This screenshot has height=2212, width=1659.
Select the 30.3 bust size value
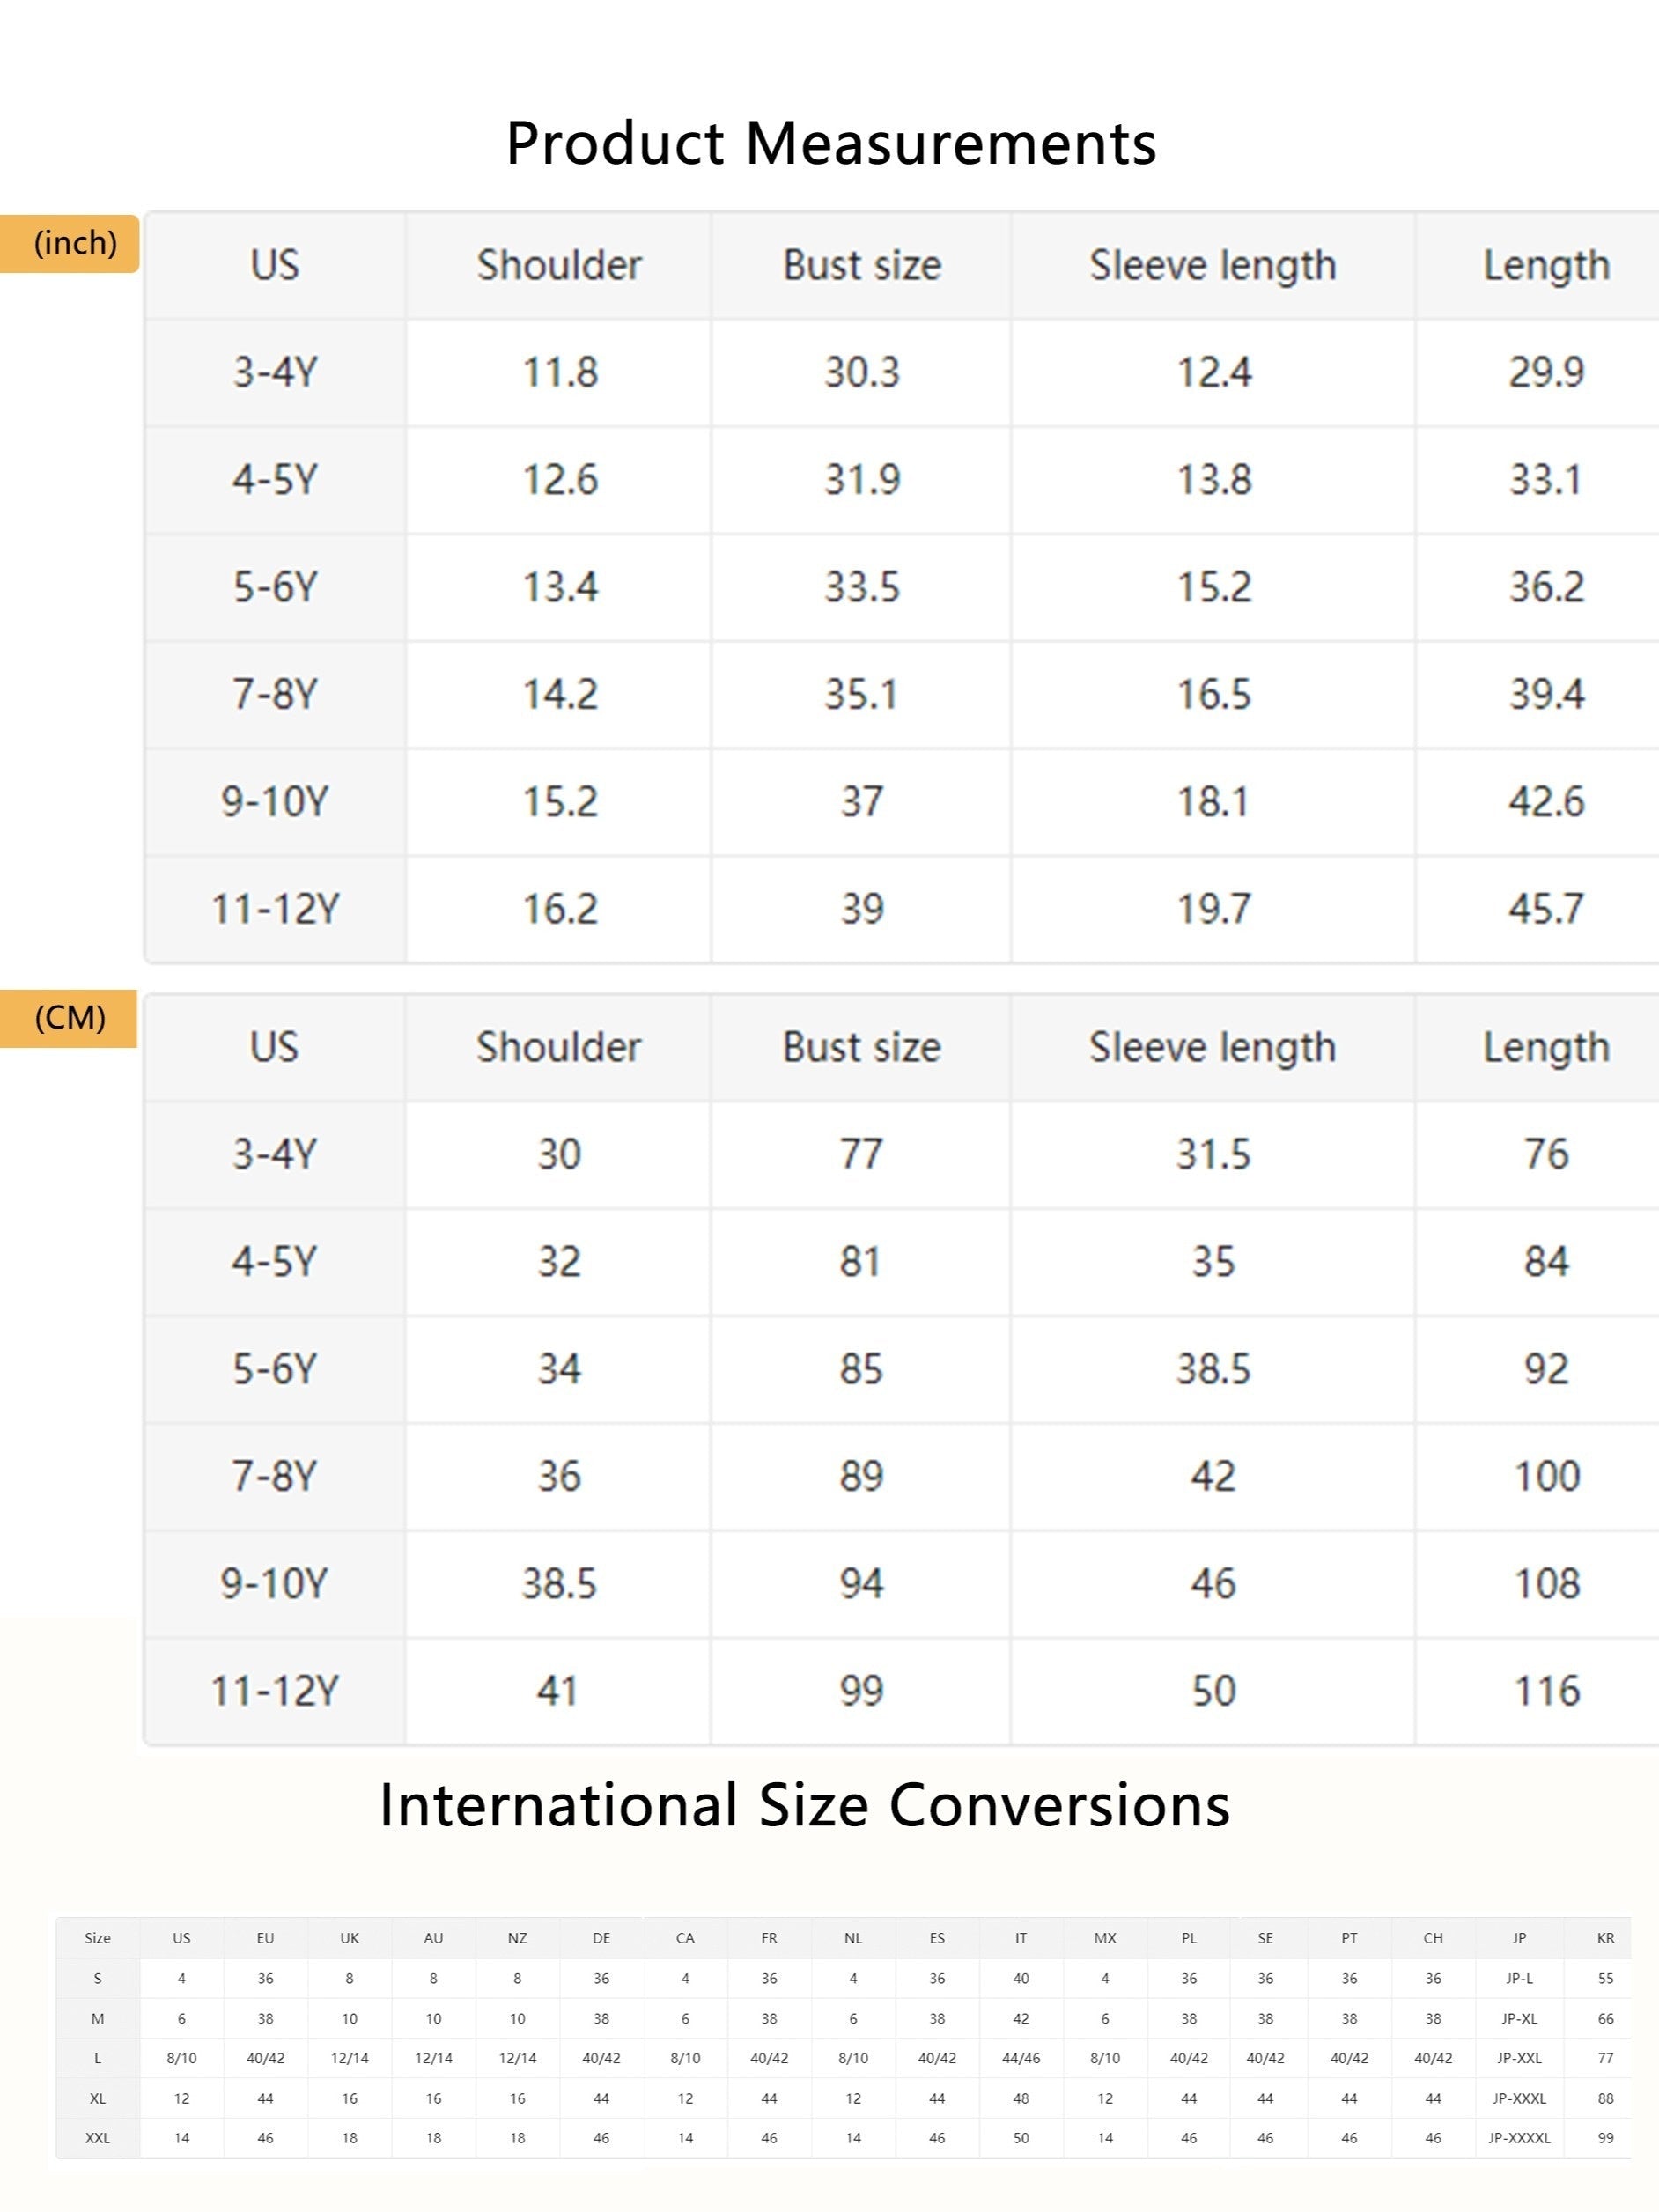(861, 372)
